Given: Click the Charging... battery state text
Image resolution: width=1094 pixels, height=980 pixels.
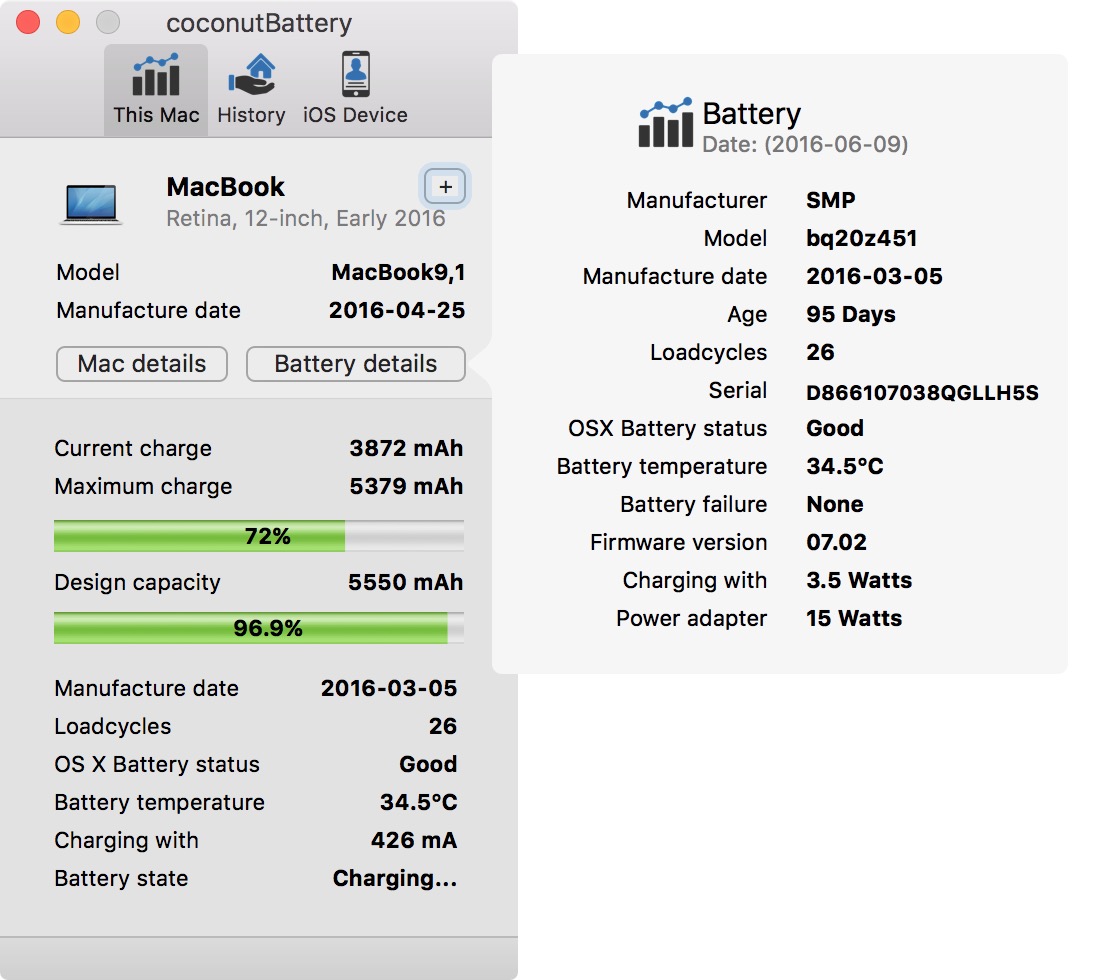Looking at the screenshot, I should 394,879.
